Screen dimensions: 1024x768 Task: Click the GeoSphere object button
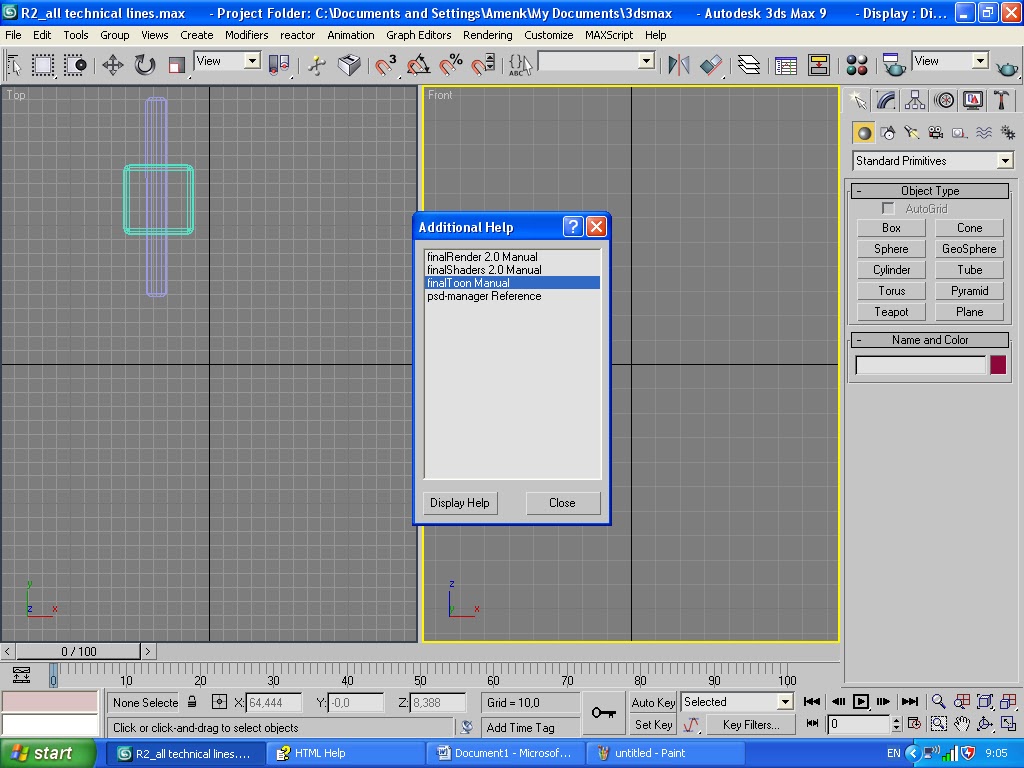pos(969,249)
